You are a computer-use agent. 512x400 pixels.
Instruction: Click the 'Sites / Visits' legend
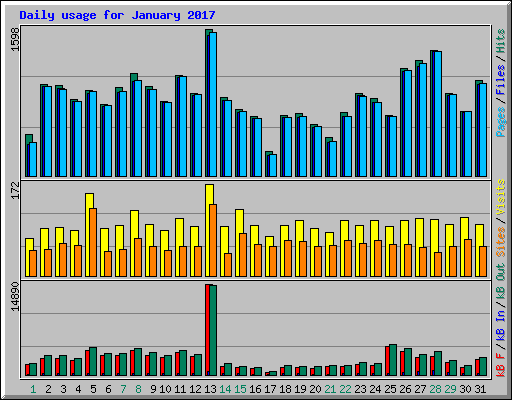(x=501, y=218)
